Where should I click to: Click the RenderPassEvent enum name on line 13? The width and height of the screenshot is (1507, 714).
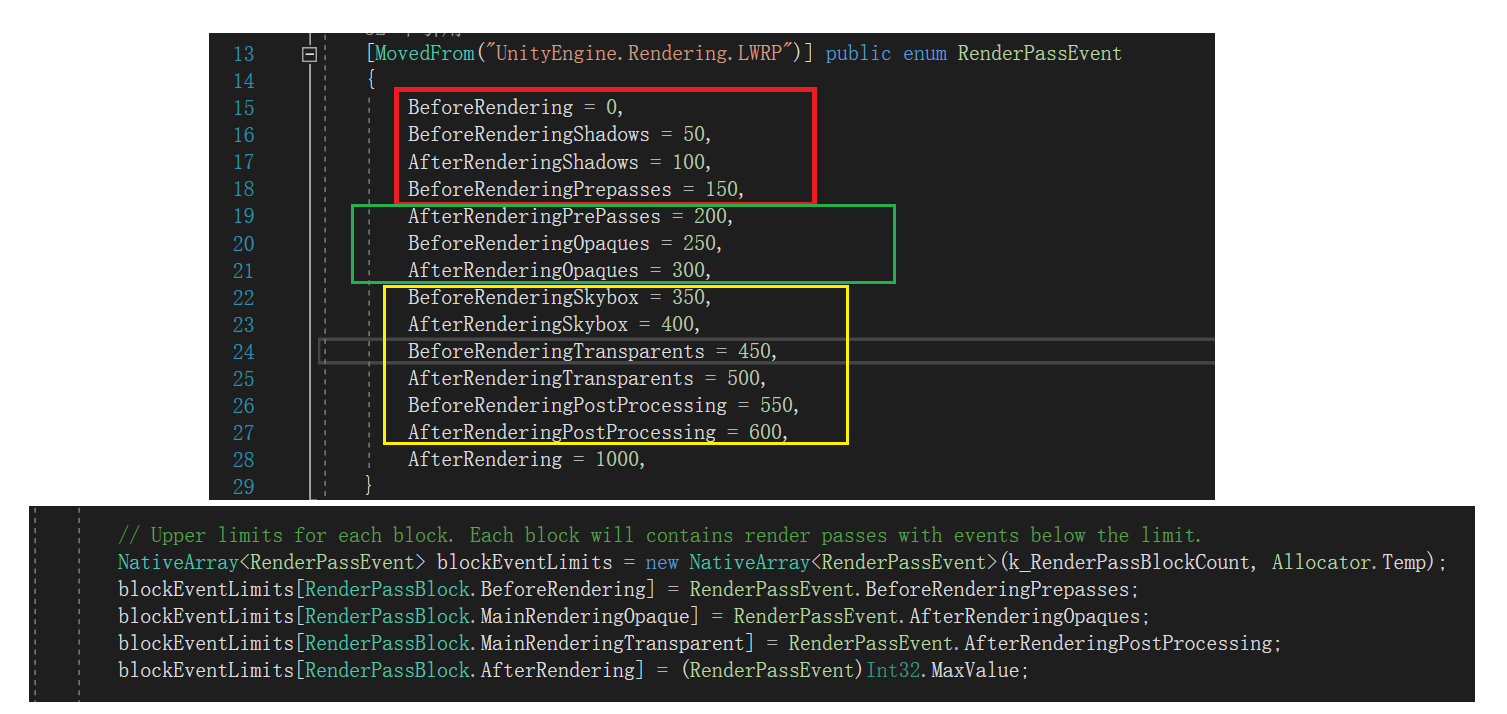click(x=1040, y=54)
